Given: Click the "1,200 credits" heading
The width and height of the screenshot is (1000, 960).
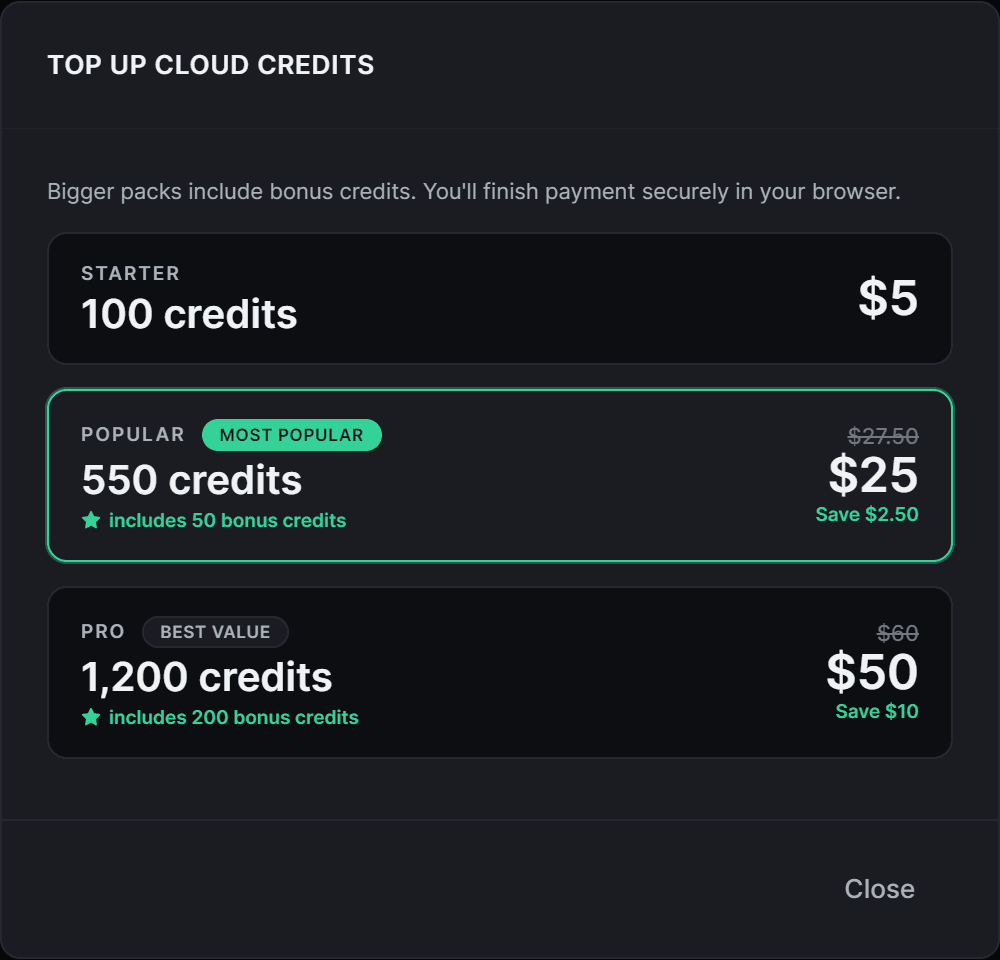Looking at the screenshot, I should point(207,677).
